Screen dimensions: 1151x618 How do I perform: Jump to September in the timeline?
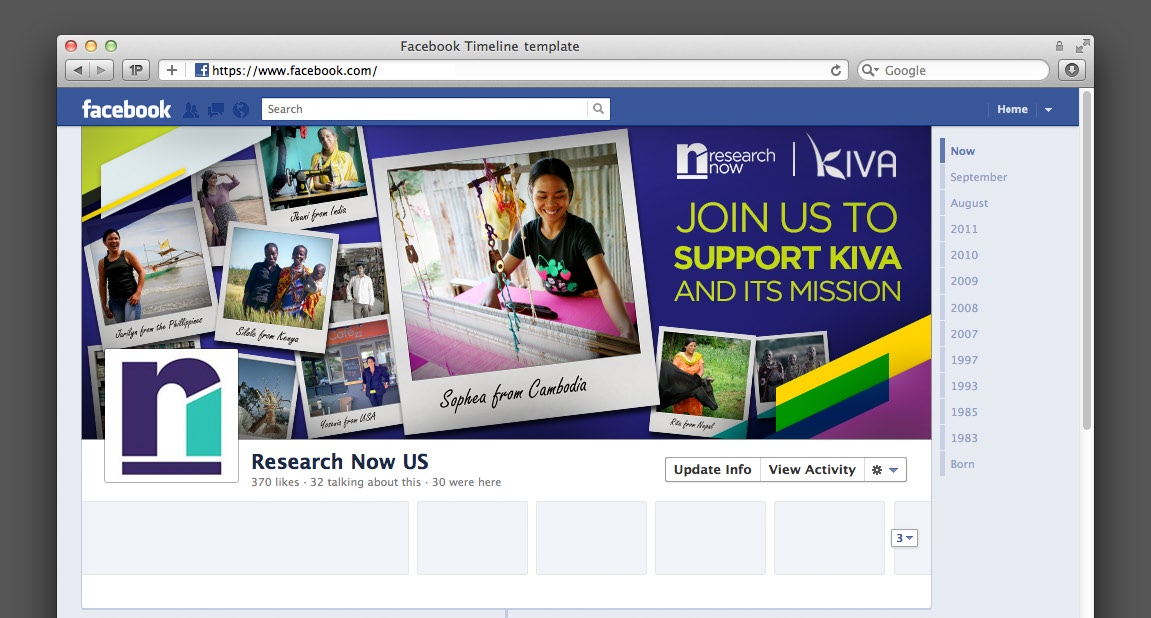coord(978,177)
